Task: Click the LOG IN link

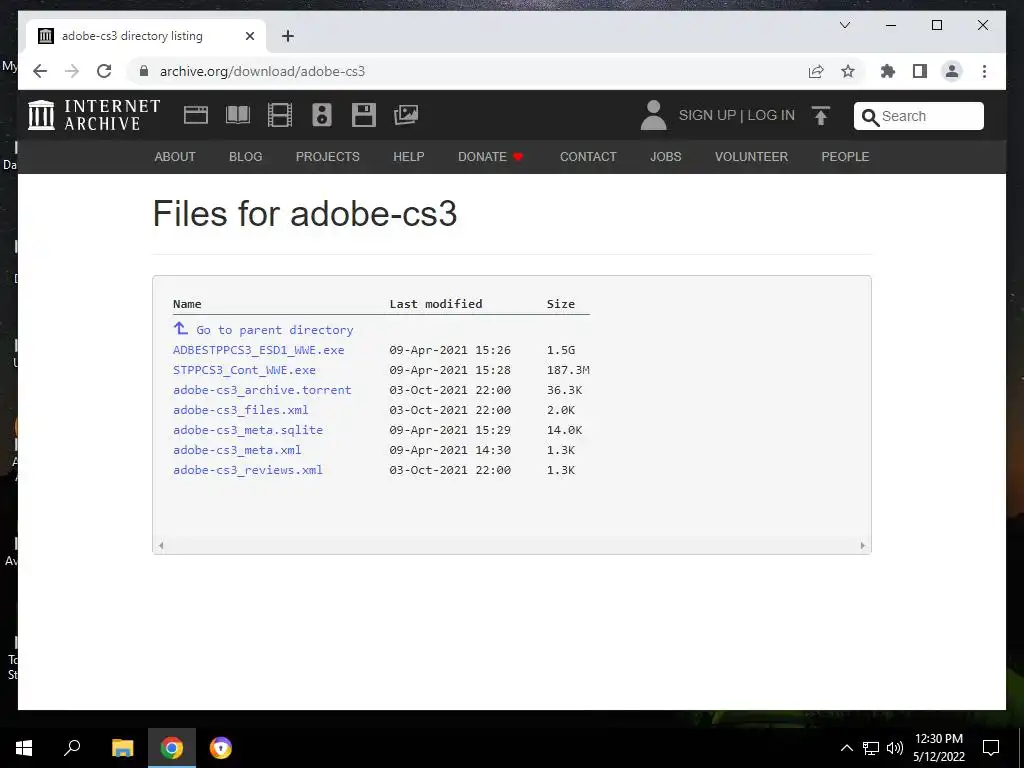Action: click(x=771, y=115)
